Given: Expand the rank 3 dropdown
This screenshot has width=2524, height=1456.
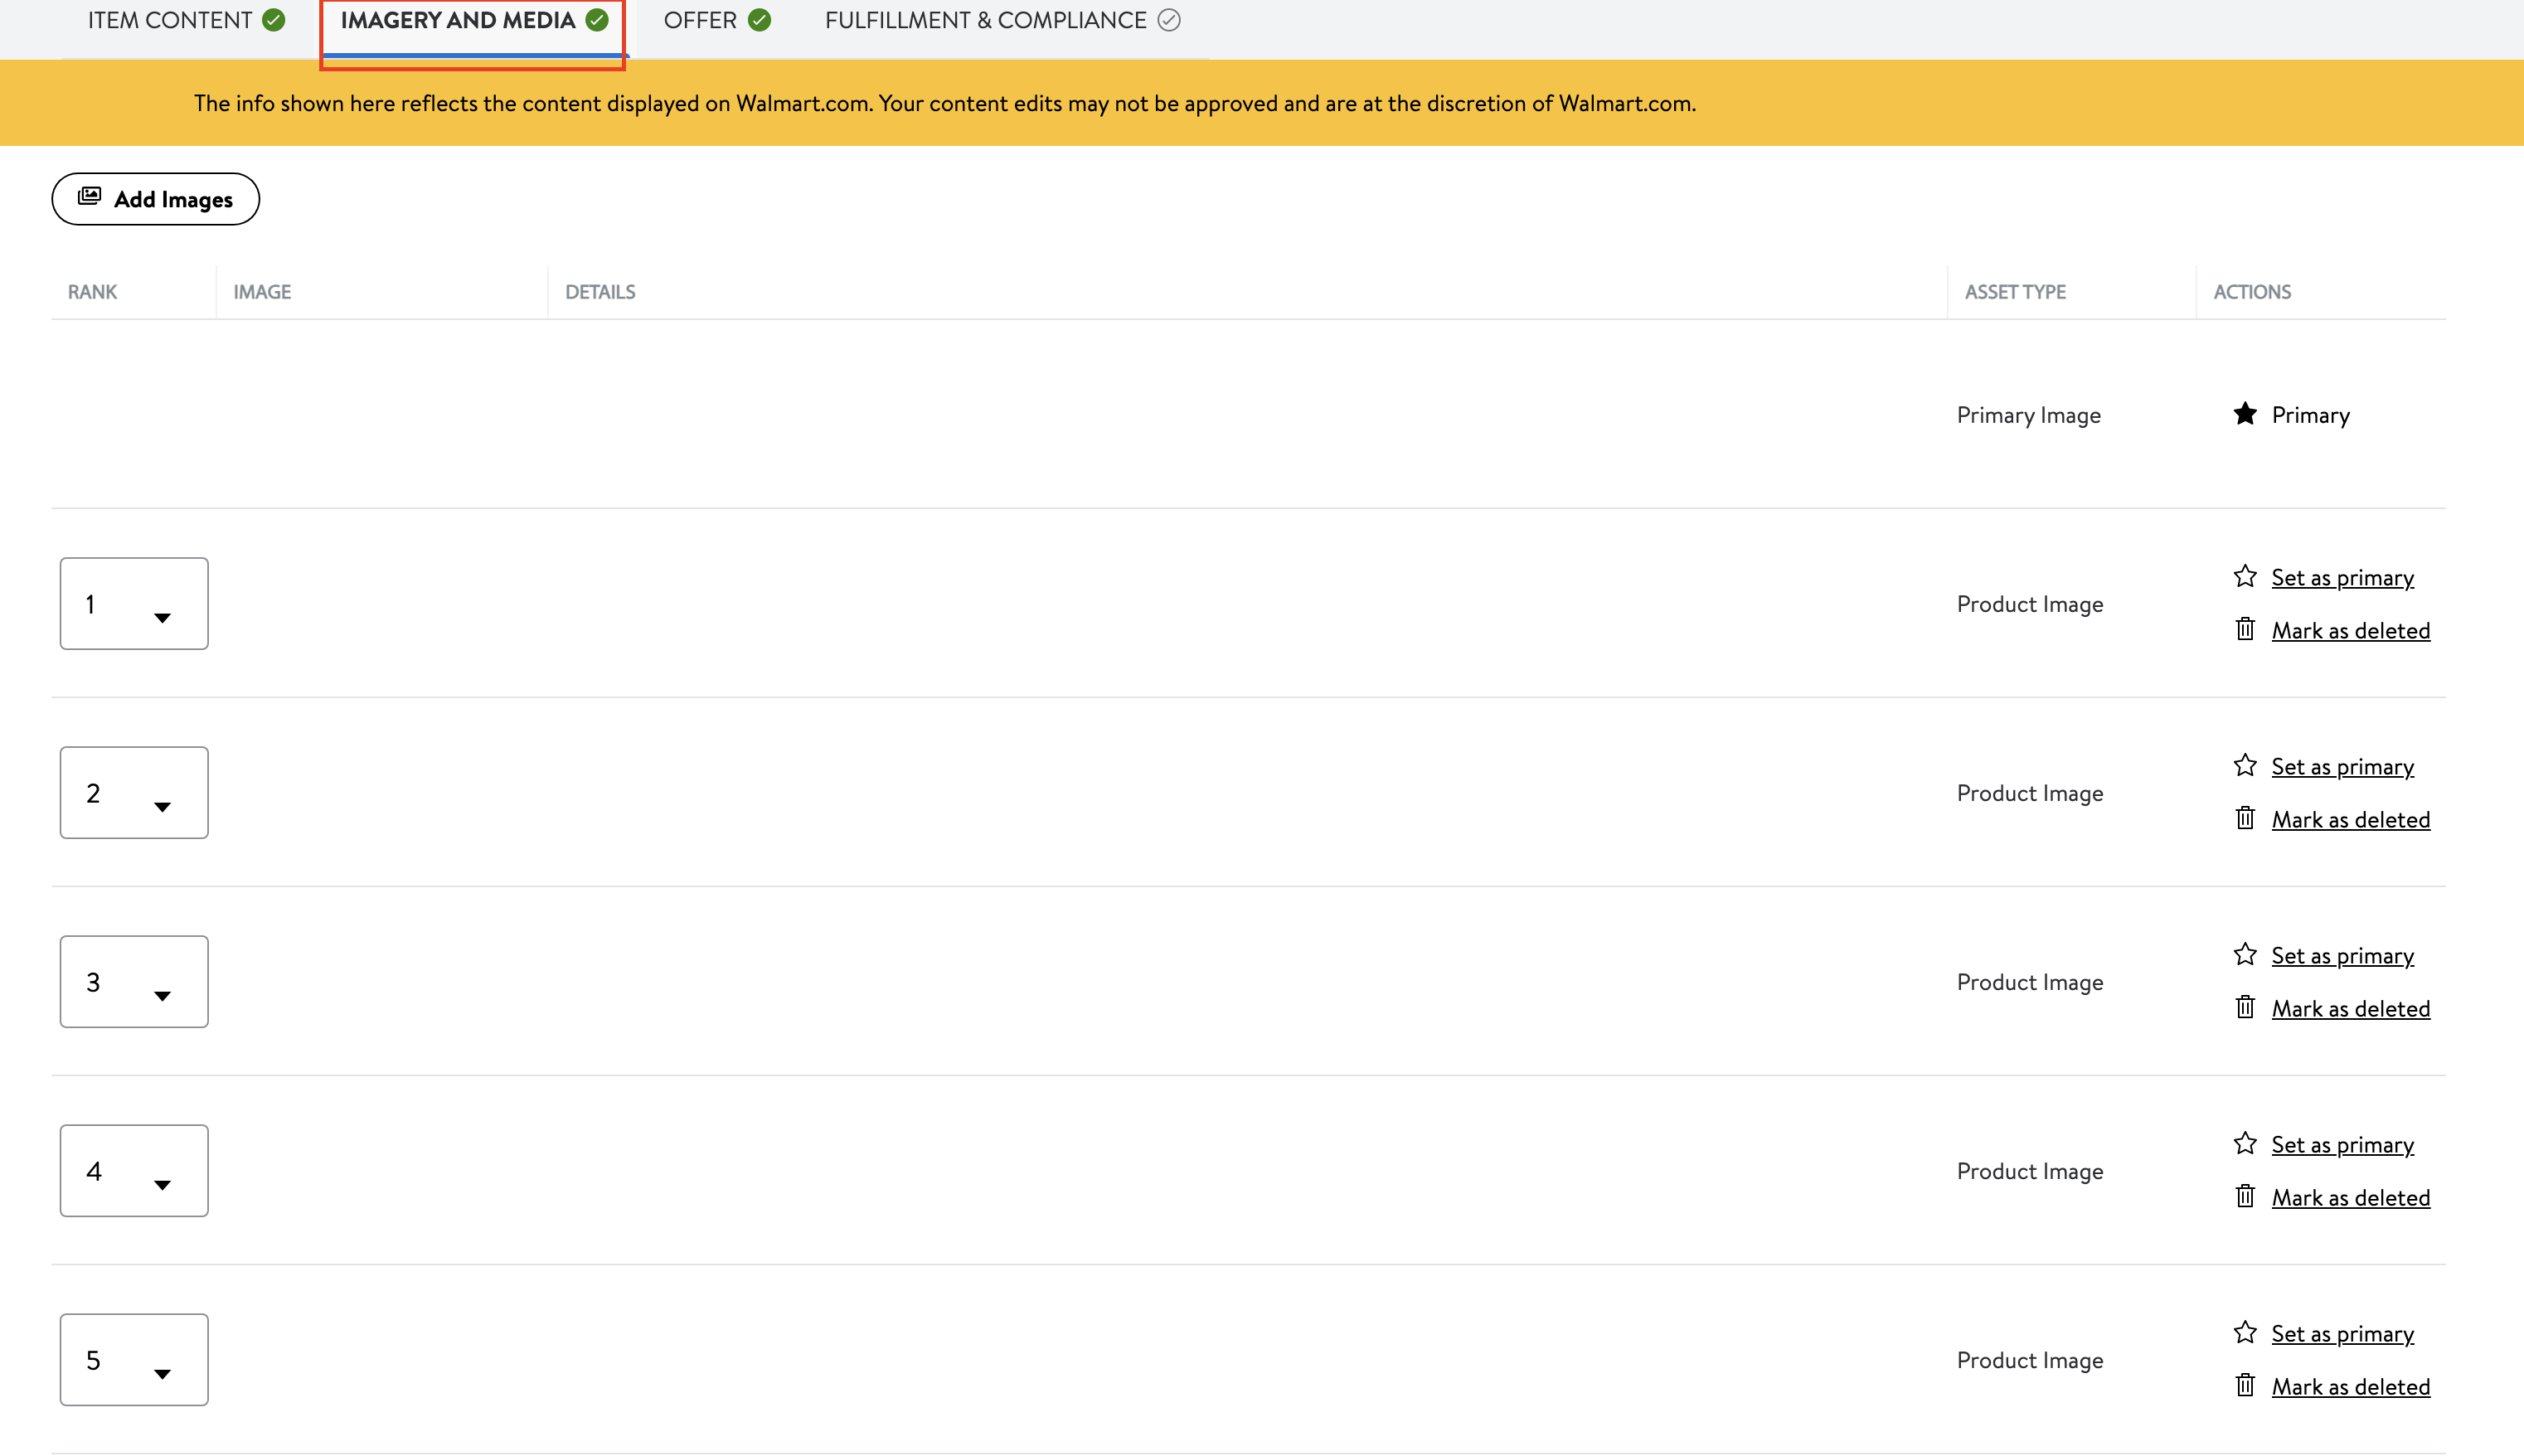Looking at the screenshot, I should 134,982.
